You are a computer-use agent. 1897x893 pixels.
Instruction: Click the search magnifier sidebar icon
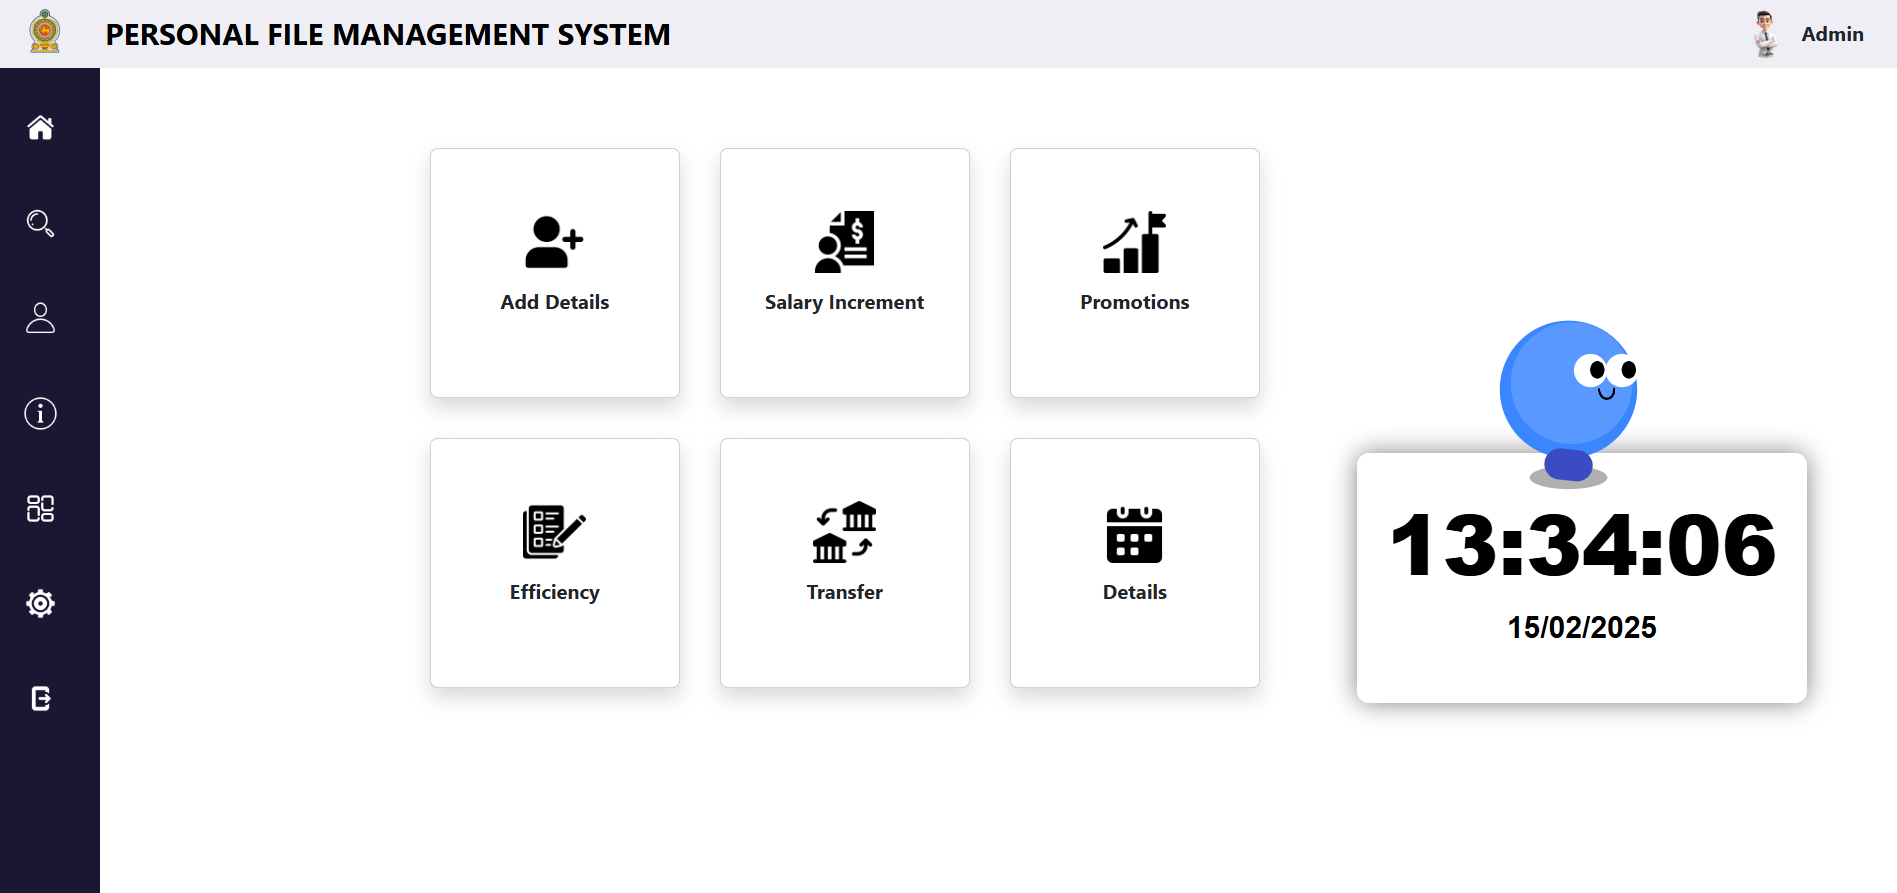pos(40,223)
